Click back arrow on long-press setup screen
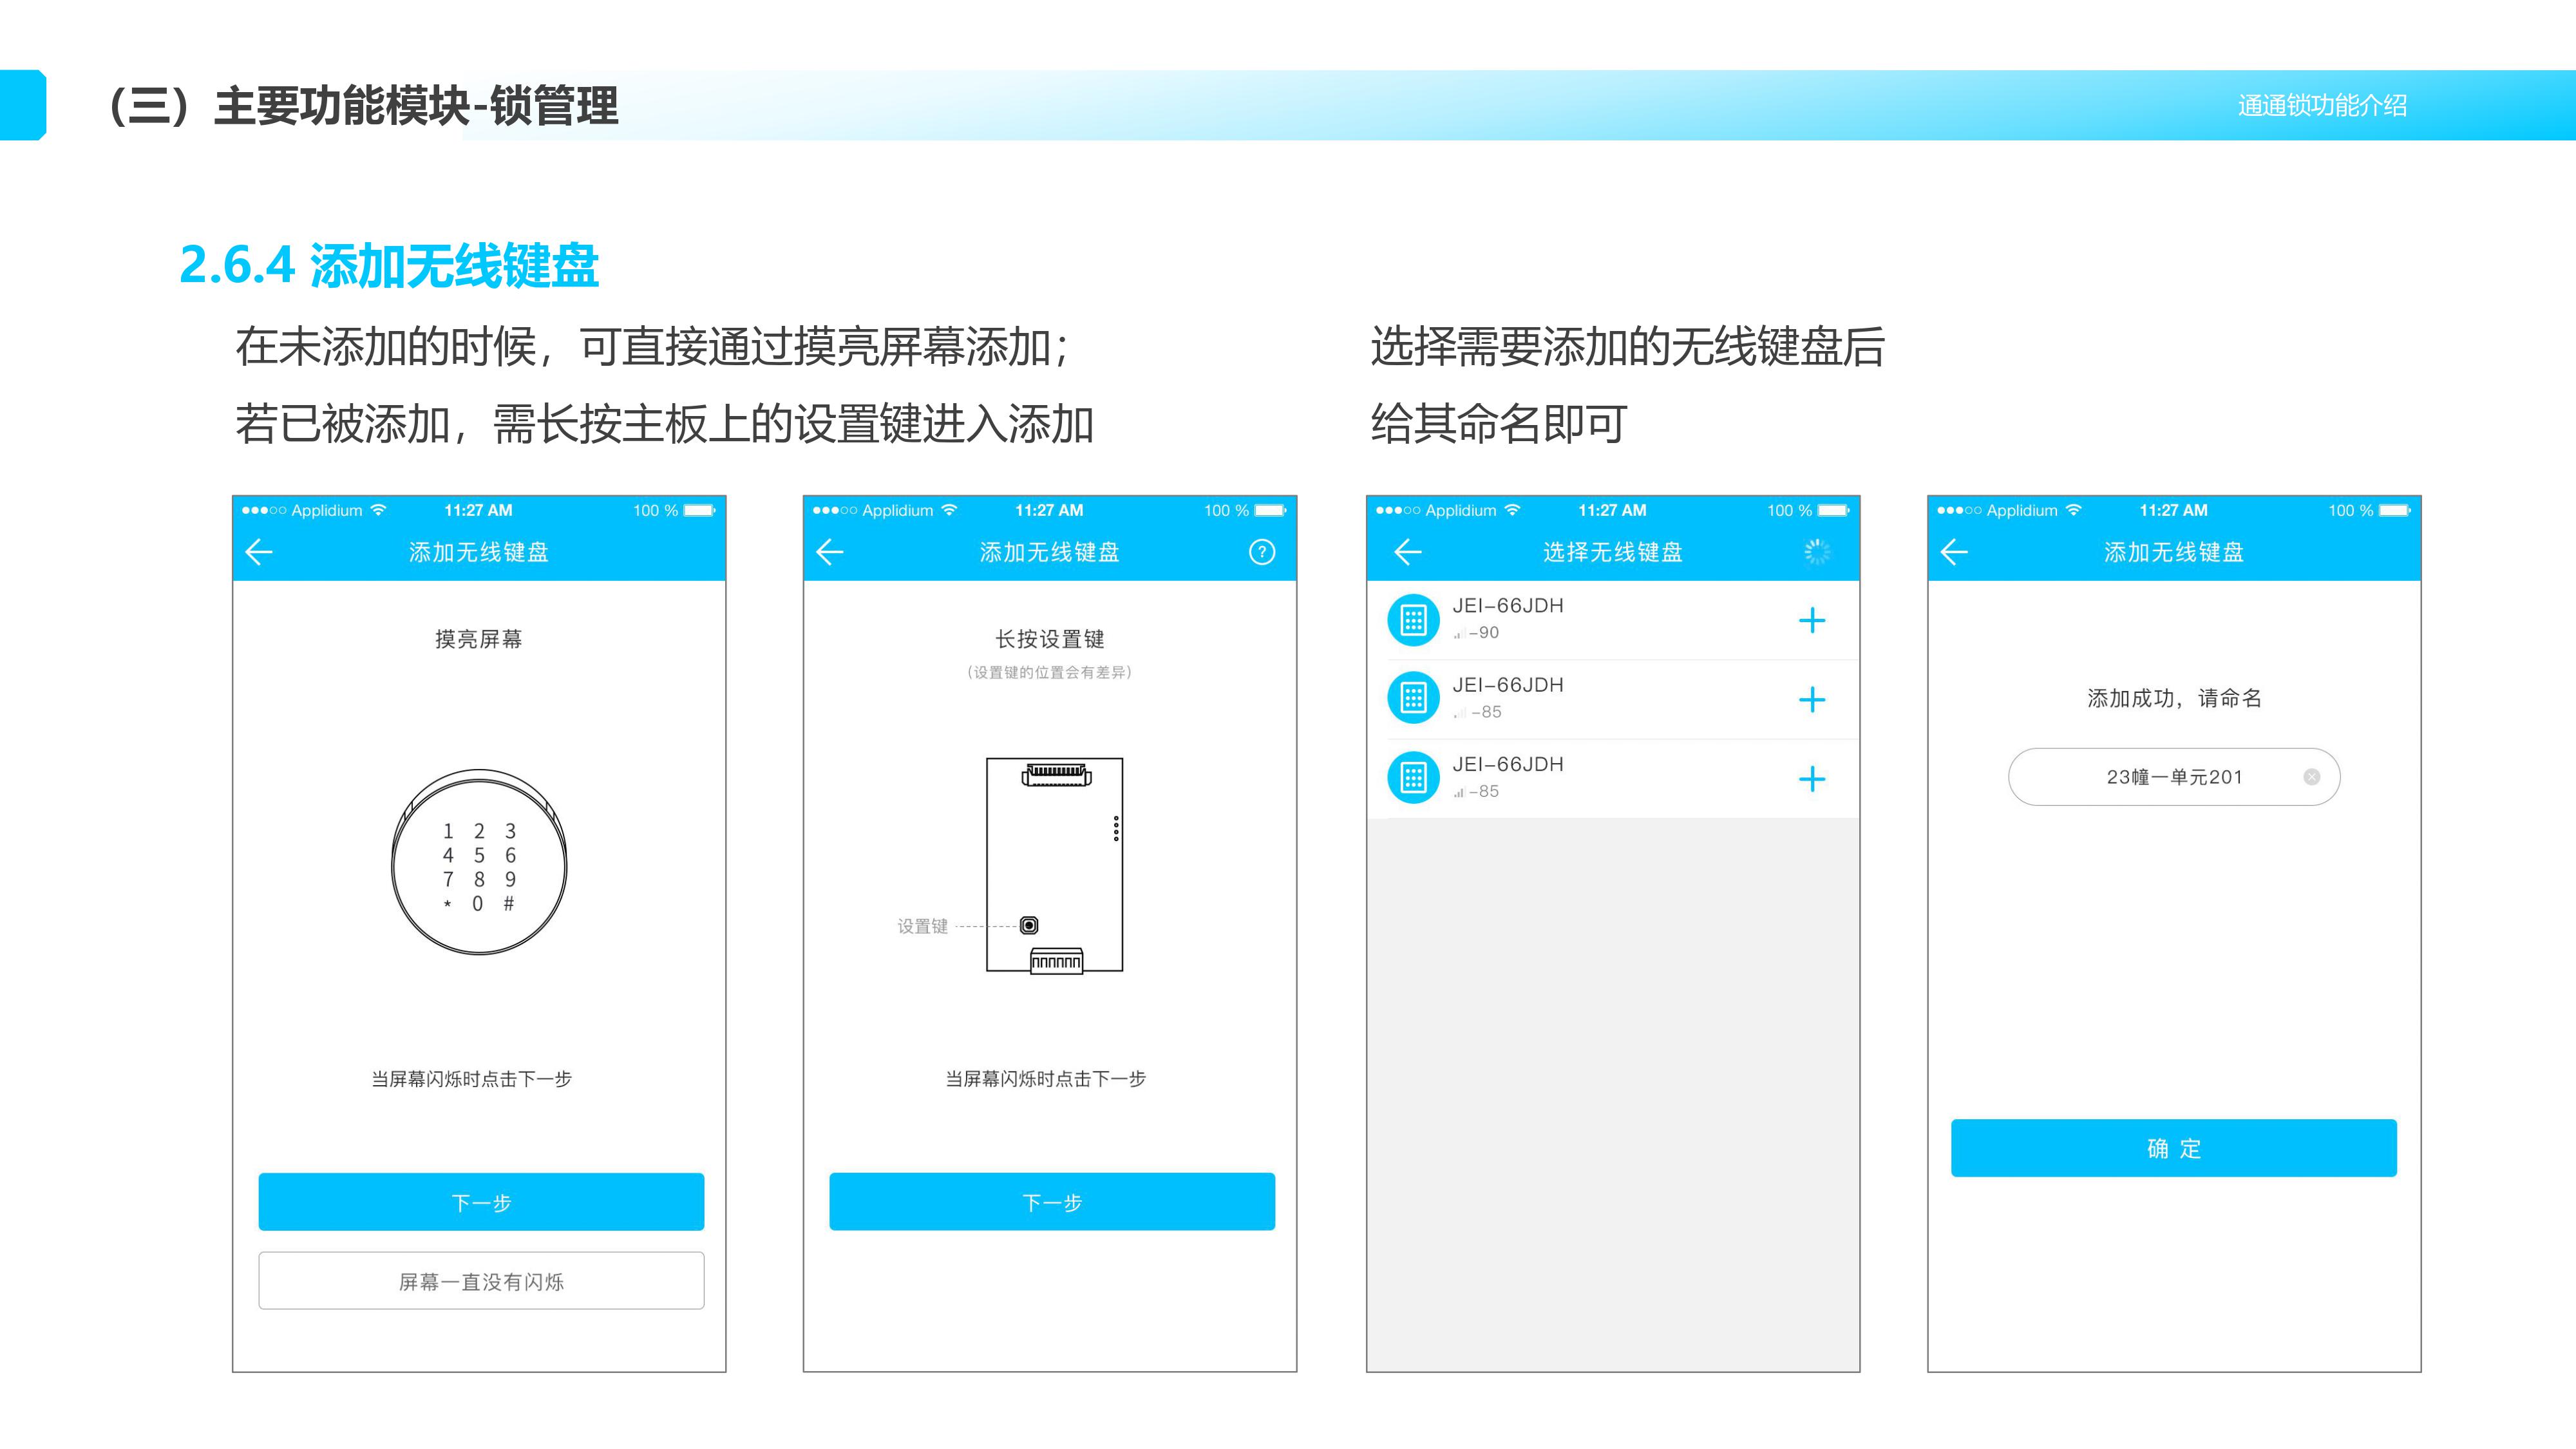Screen dimensions: 2576x1449 point(830,552)
